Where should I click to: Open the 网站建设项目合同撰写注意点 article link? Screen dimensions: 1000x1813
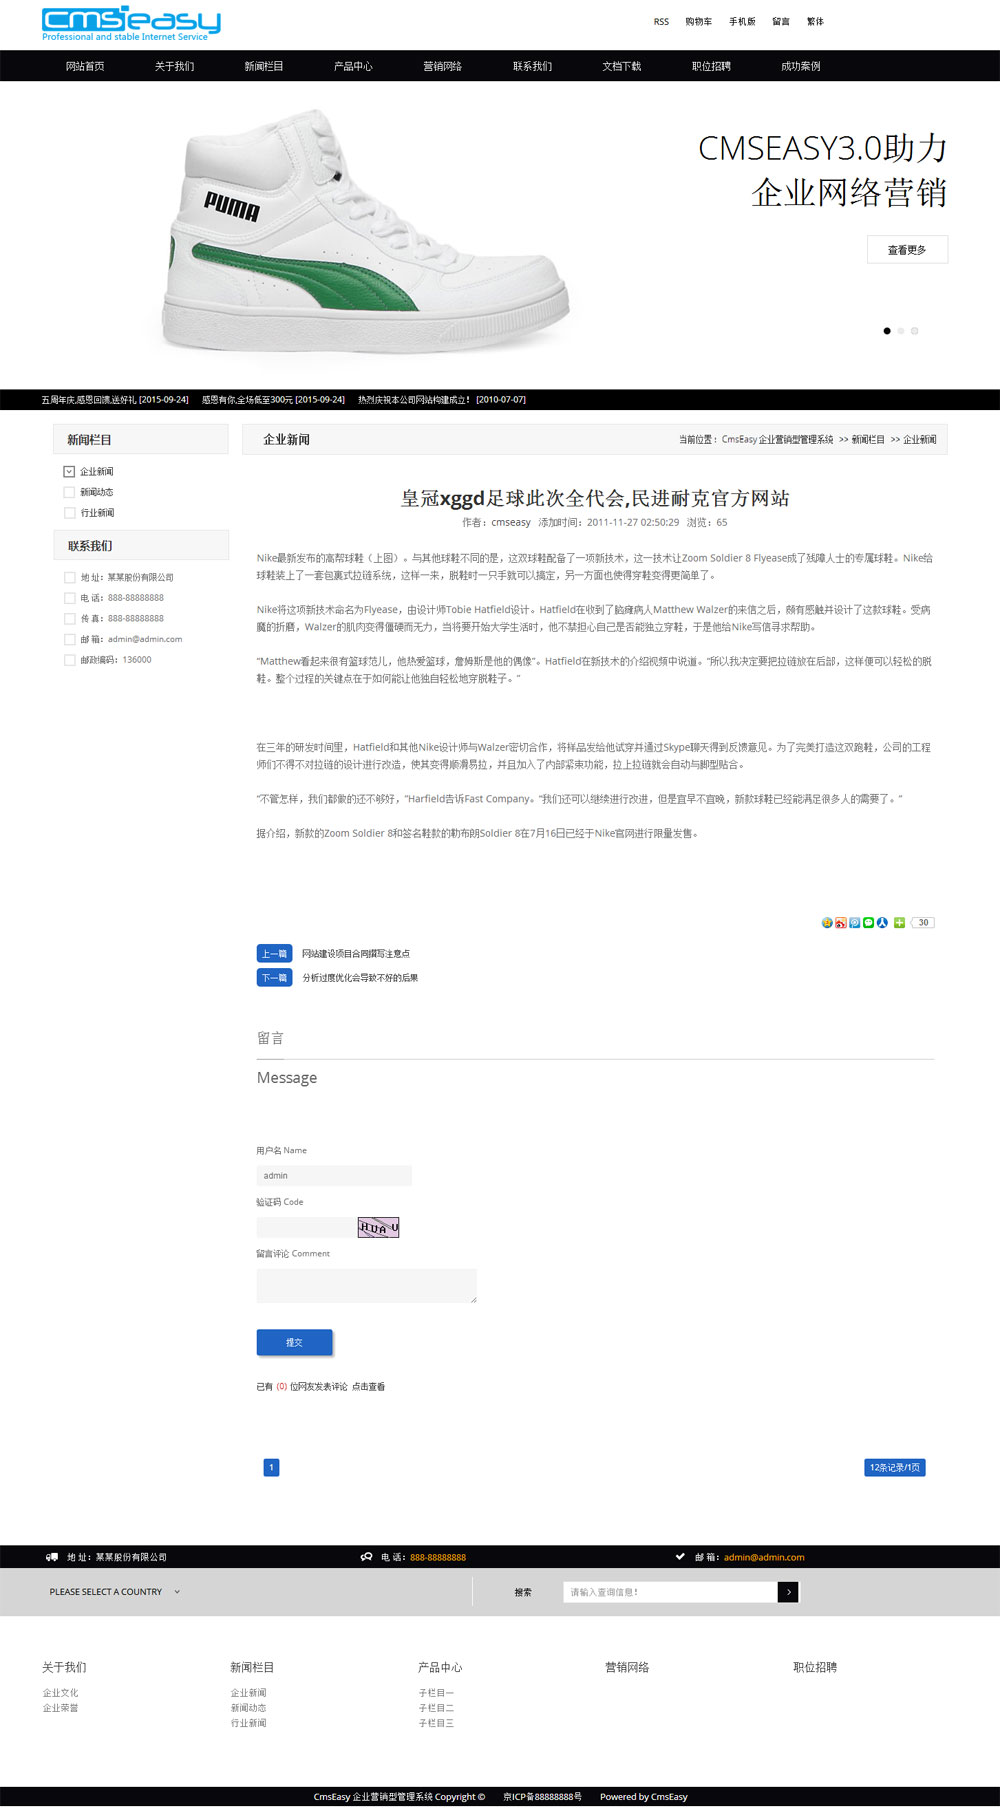(x=356, y=954)
